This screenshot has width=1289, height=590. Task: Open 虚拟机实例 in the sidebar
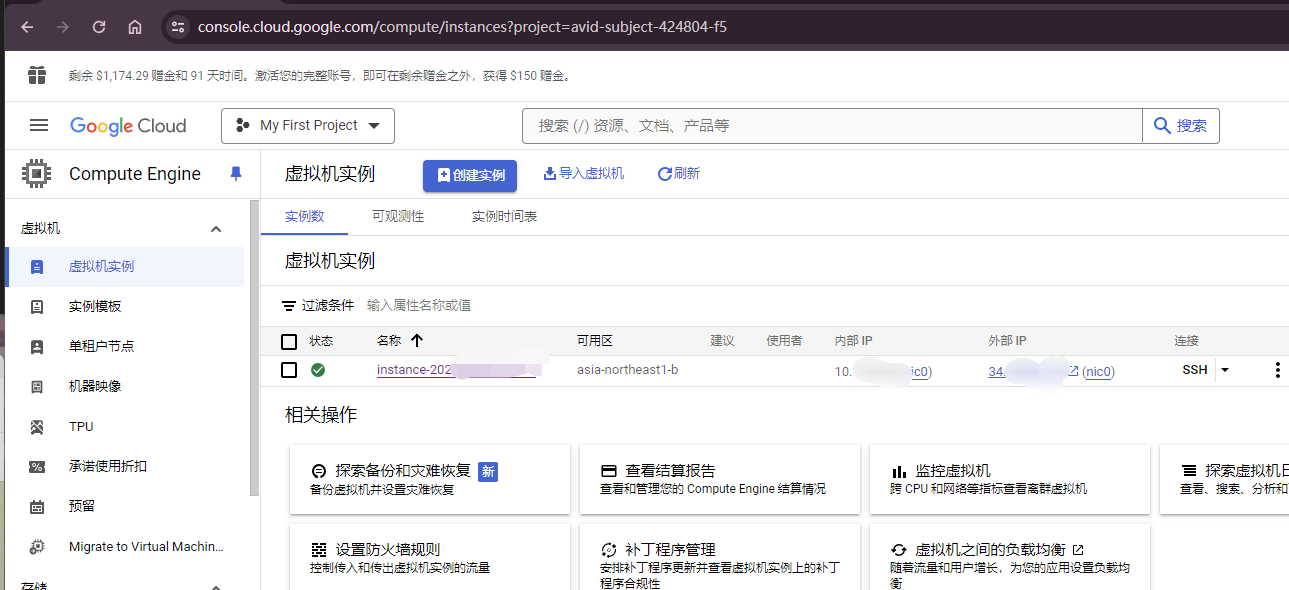tap(125, 267)
